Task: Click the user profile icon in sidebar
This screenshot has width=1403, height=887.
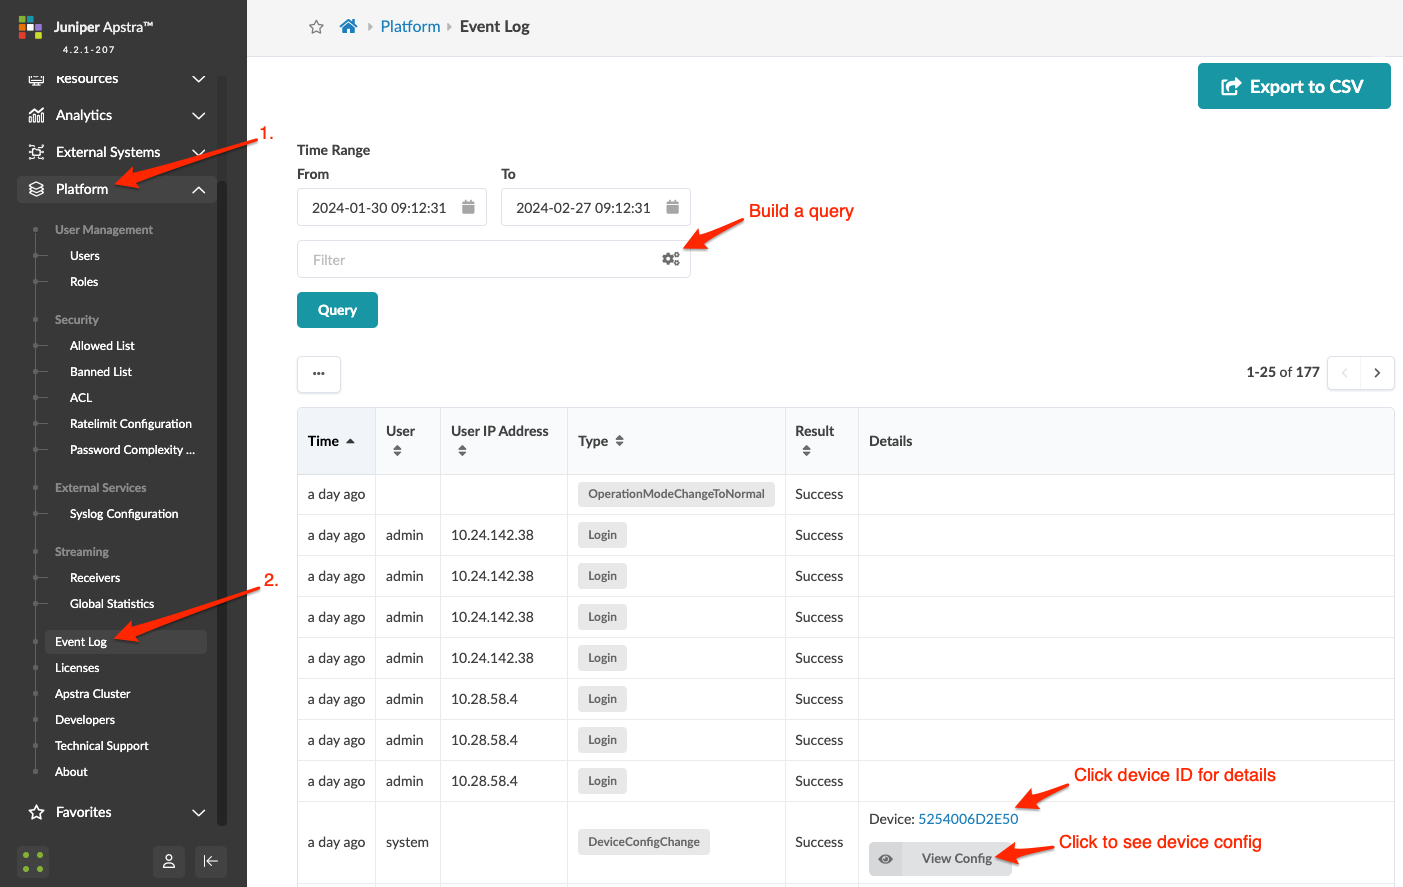Action: [169, 861]
